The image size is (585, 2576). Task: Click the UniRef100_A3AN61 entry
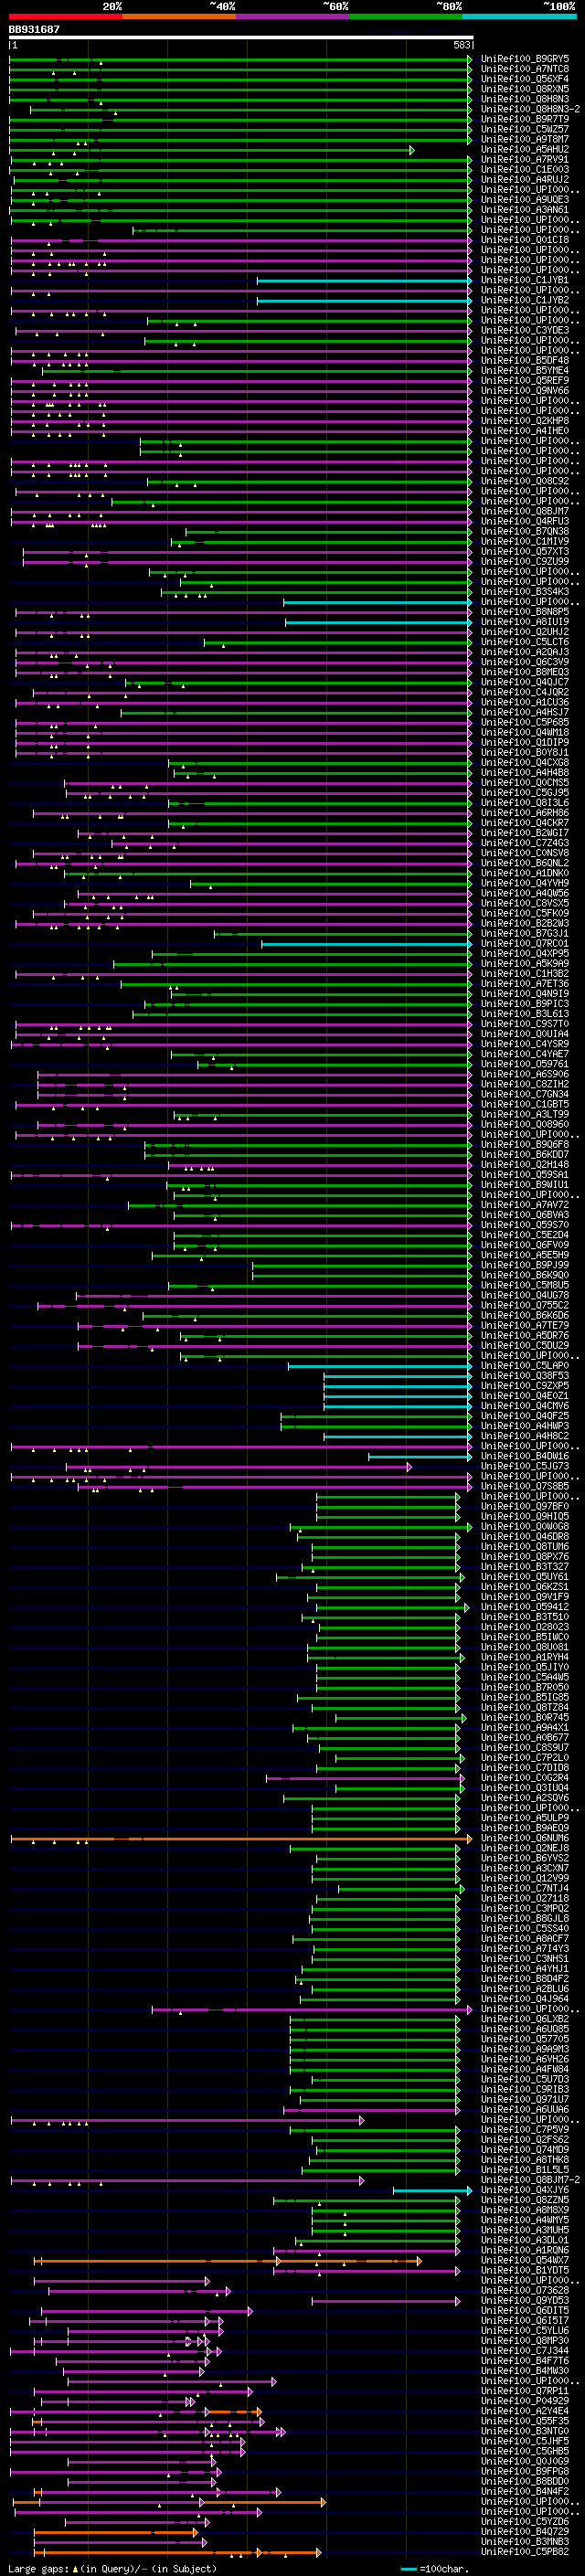pyautogui.click(x=525, y=210)
